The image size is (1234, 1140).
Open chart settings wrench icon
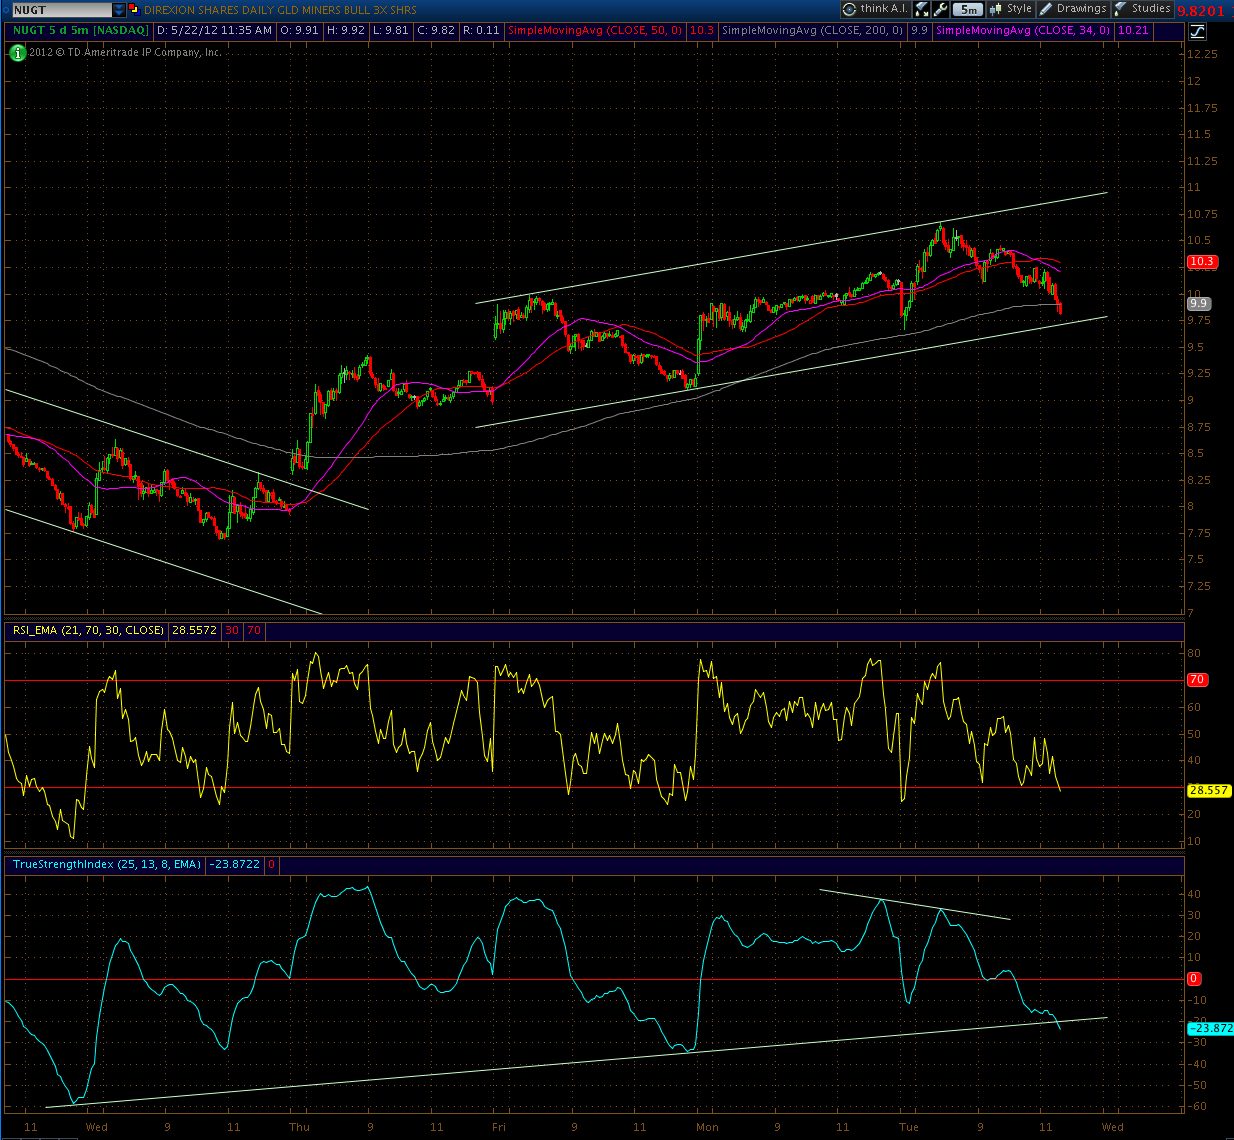tap(940, 9)
